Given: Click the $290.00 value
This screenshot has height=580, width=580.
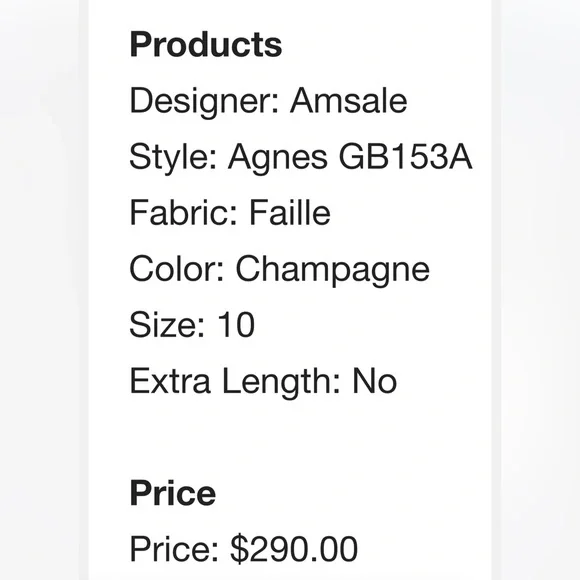Looking at the screenshot, I should [294, 549].
